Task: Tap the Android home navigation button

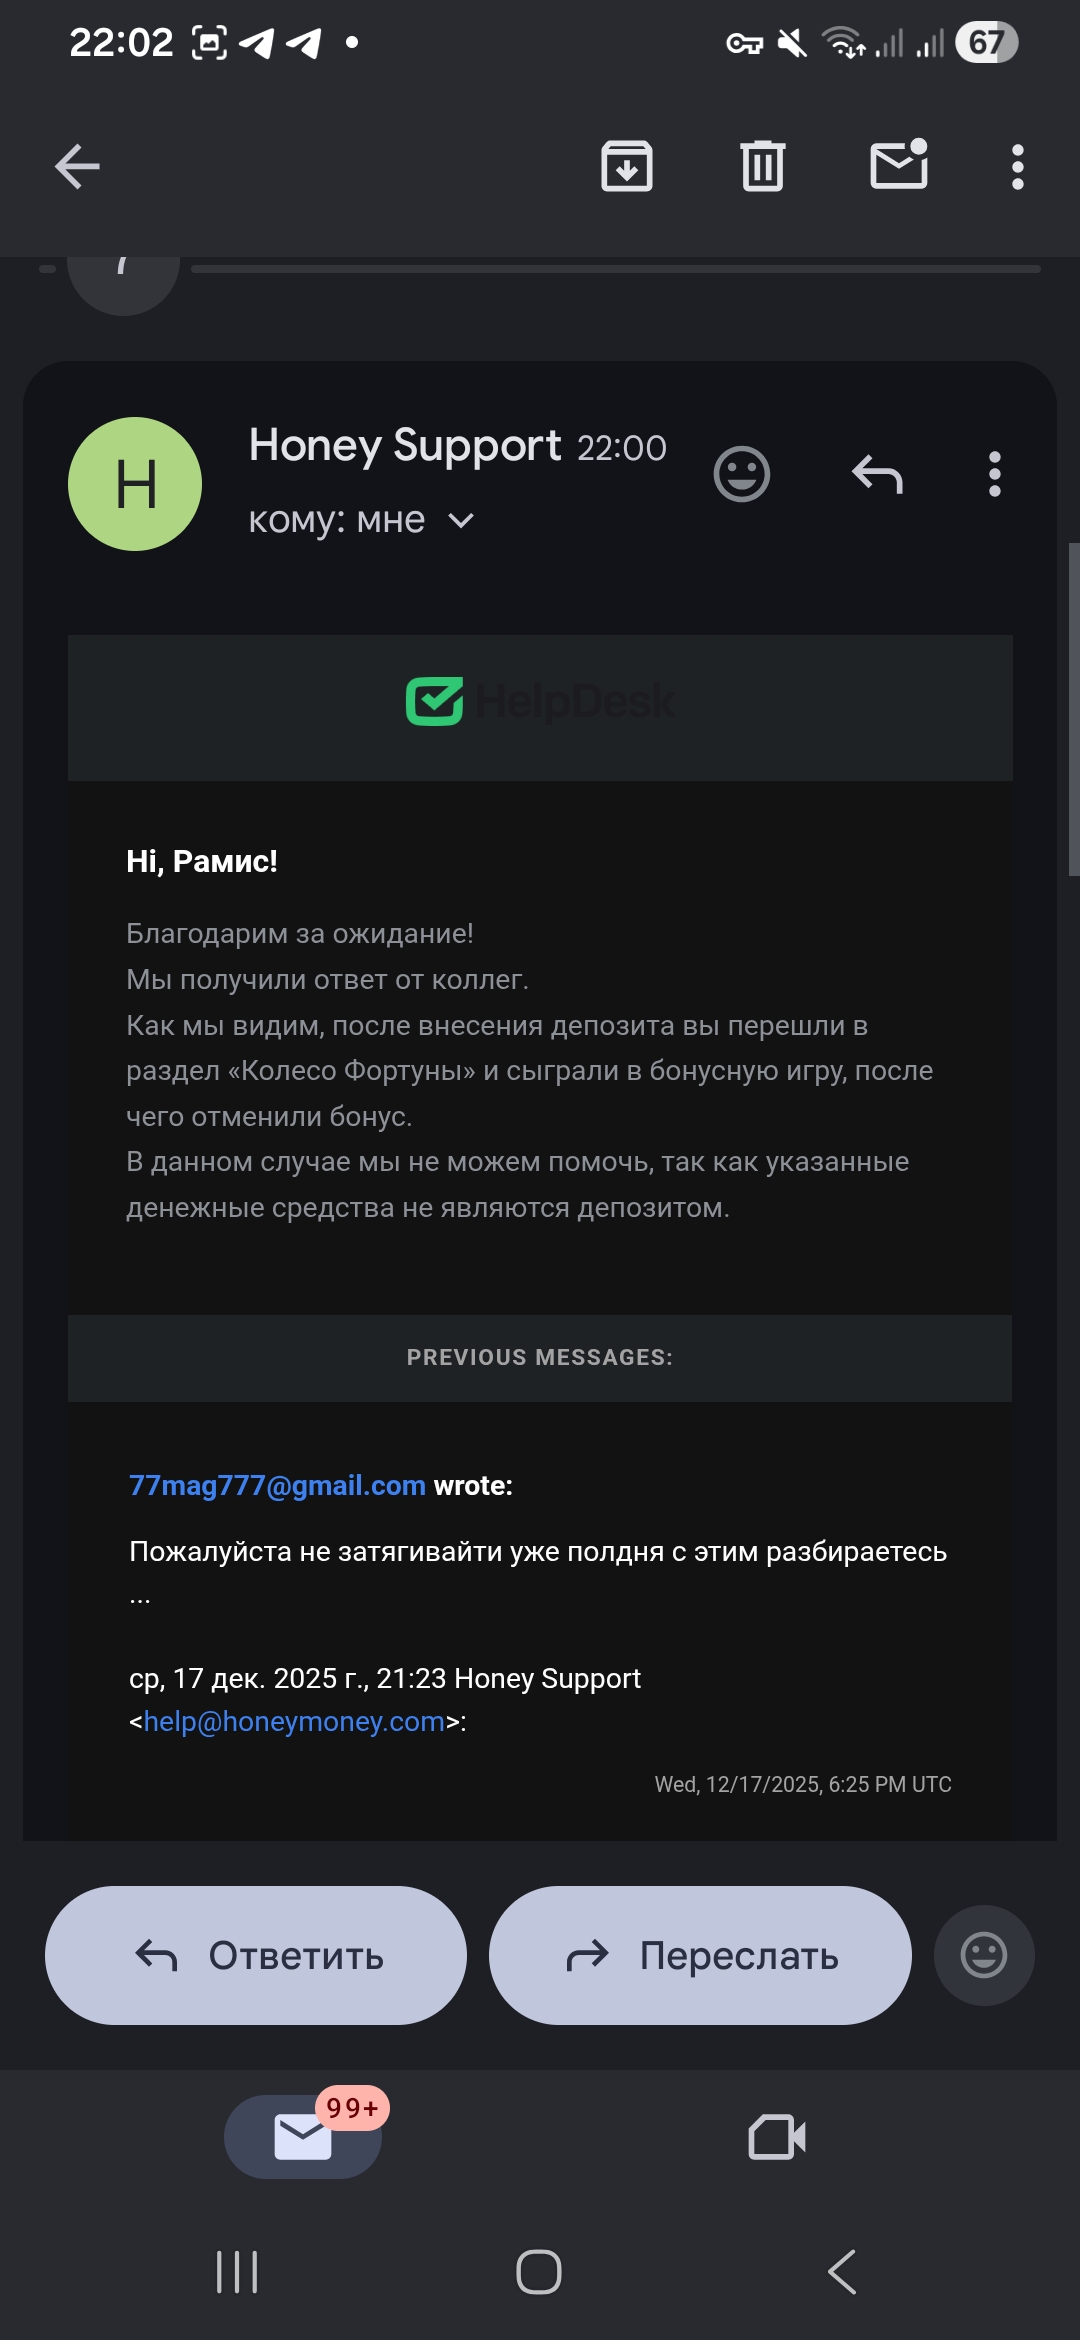Action: pyautogui.click(x=539, y=2272)
